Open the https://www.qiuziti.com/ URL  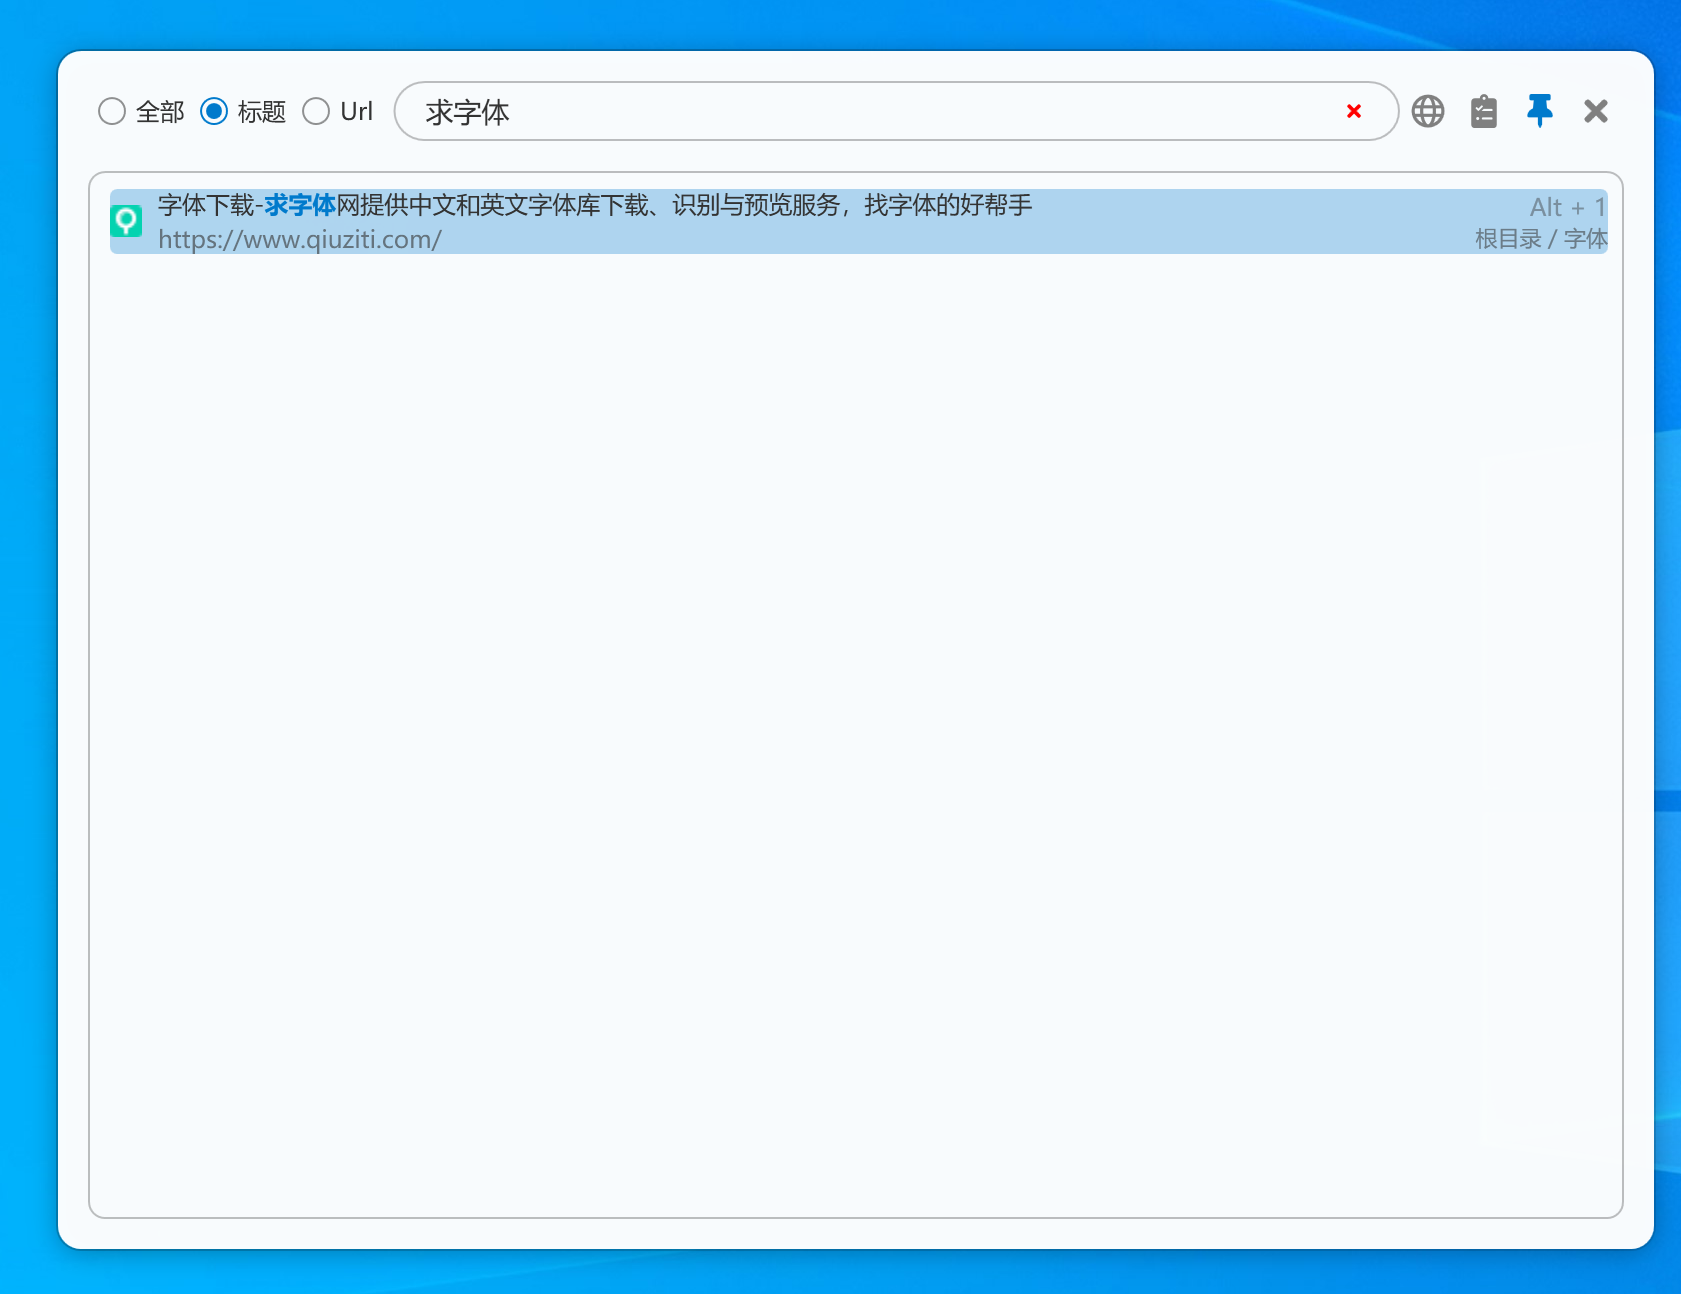click(299, 240)
